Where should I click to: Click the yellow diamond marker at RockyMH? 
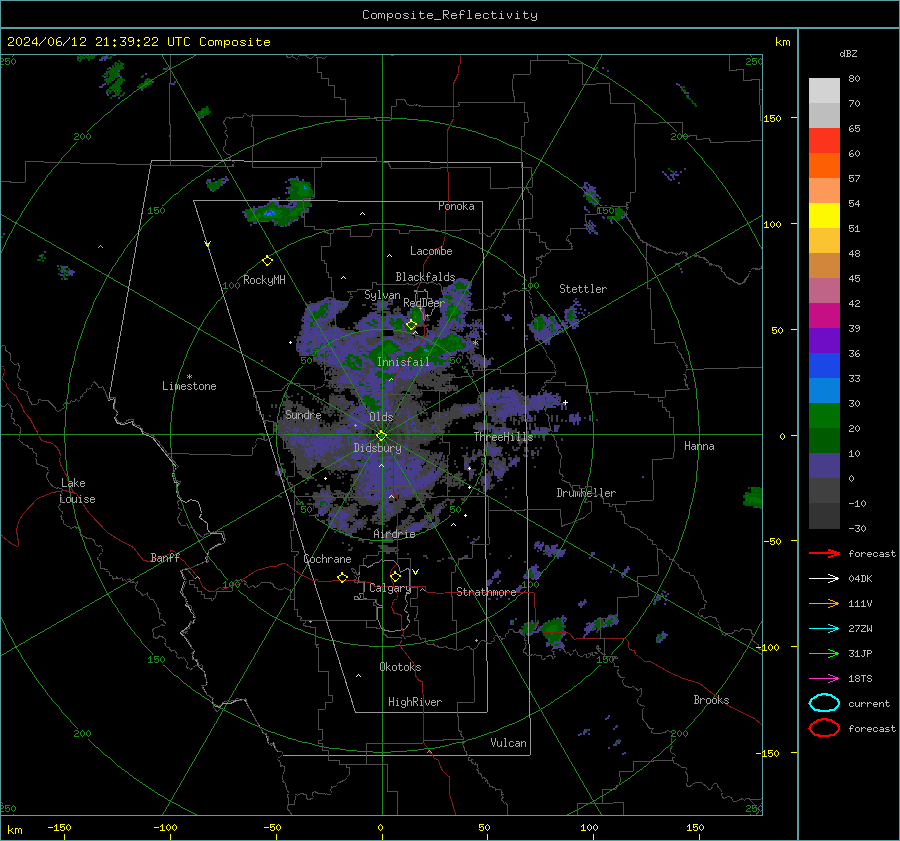point(267,261)
